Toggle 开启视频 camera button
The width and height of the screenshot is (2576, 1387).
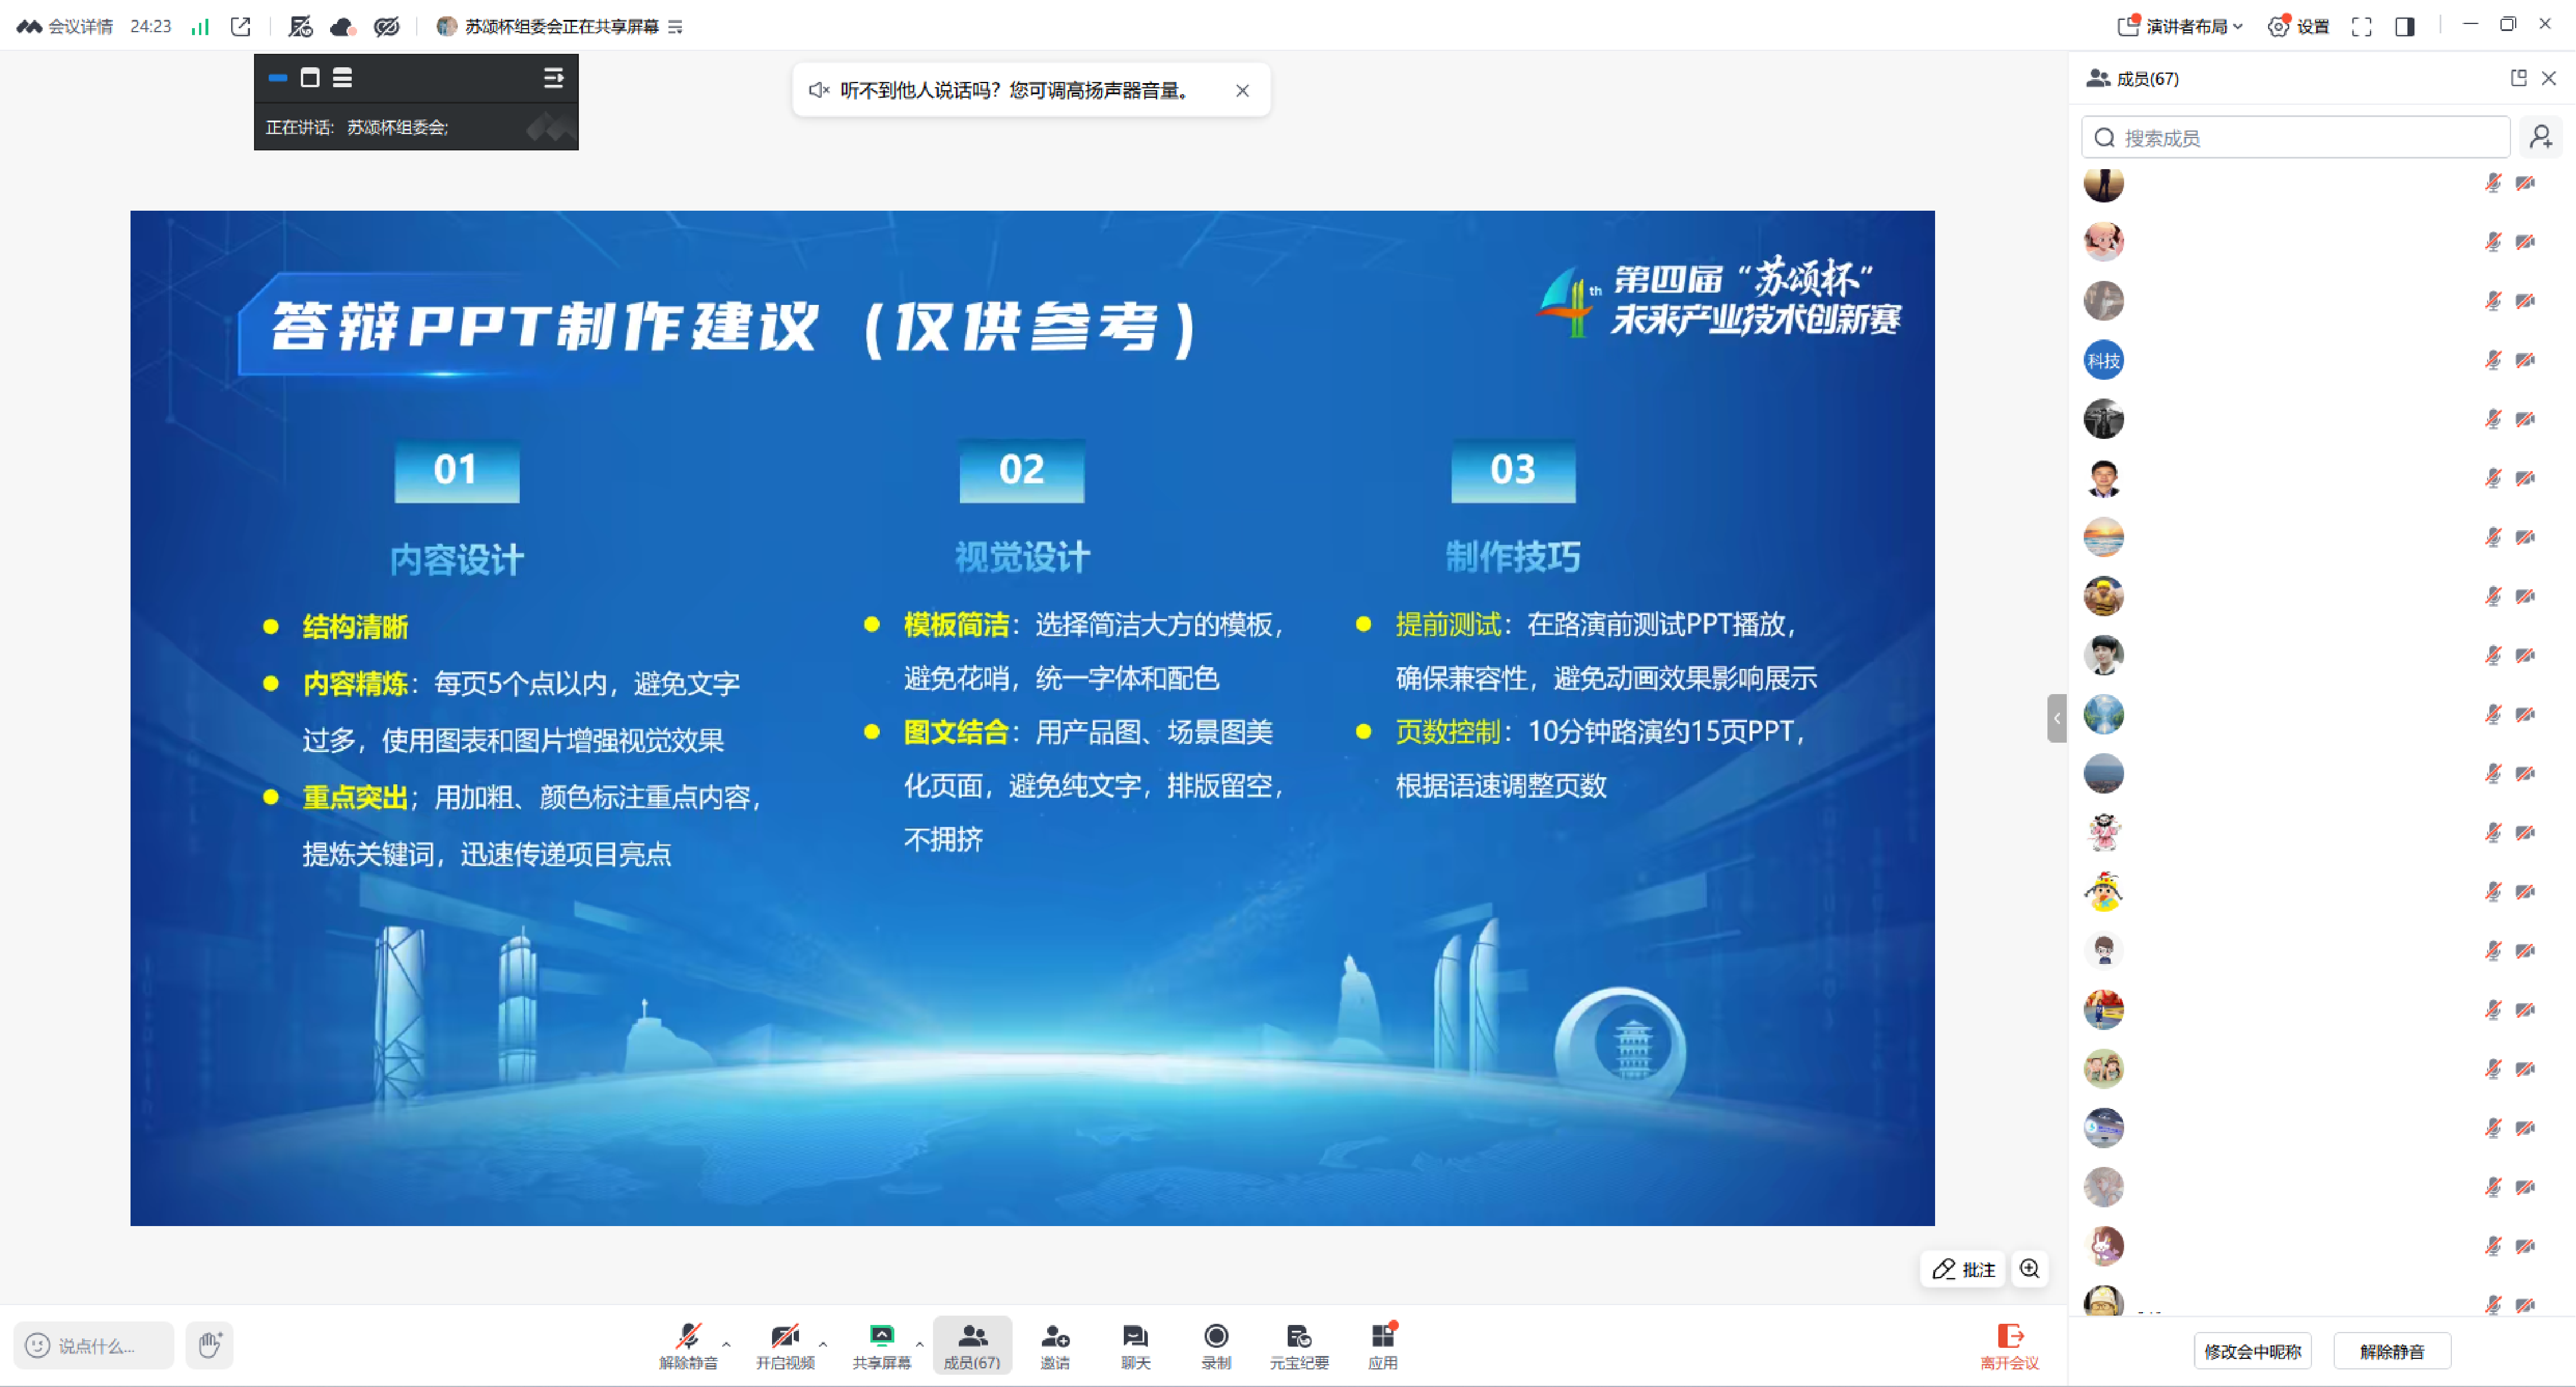click(785, 1345)
